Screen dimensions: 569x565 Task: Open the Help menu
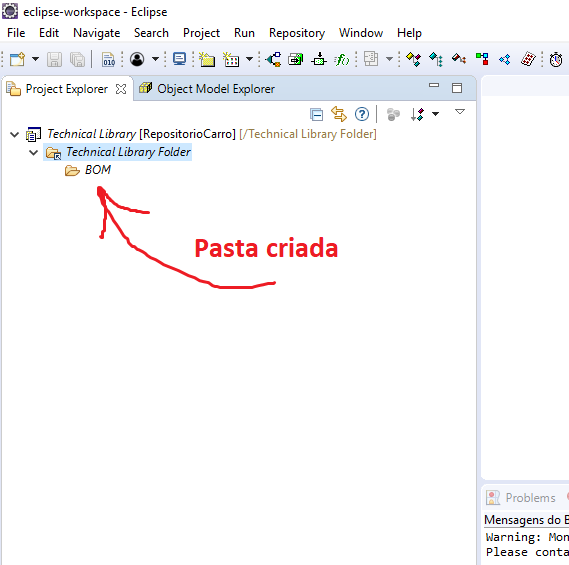(409, 33)
